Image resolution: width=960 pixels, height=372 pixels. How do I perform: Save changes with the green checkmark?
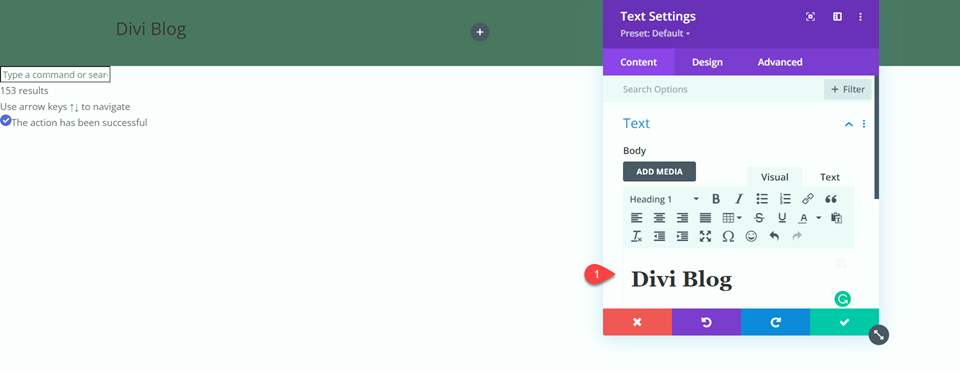[844, 322]
